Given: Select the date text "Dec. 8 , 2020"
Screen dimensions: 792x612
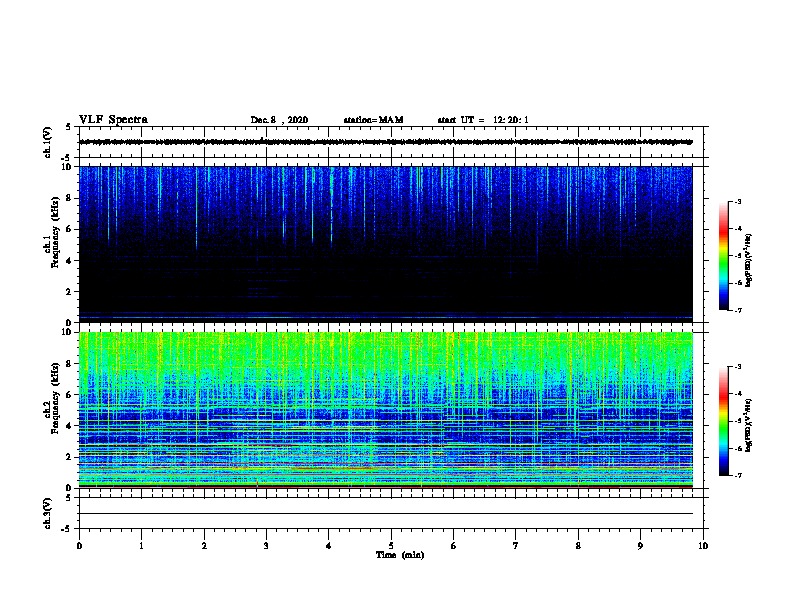Looking at the screenshot, I should [x=279, y=120].
